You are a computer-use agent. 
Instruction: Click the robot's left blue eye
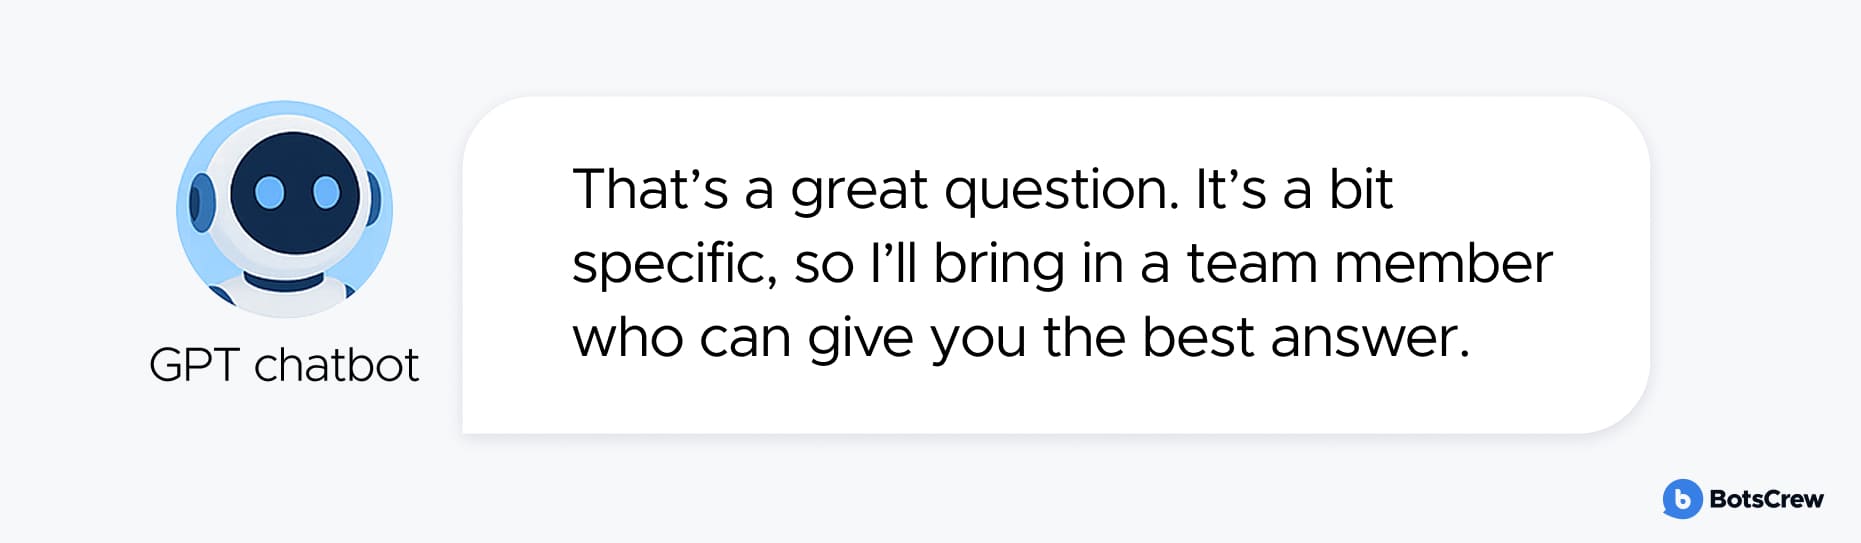(269, 192)
